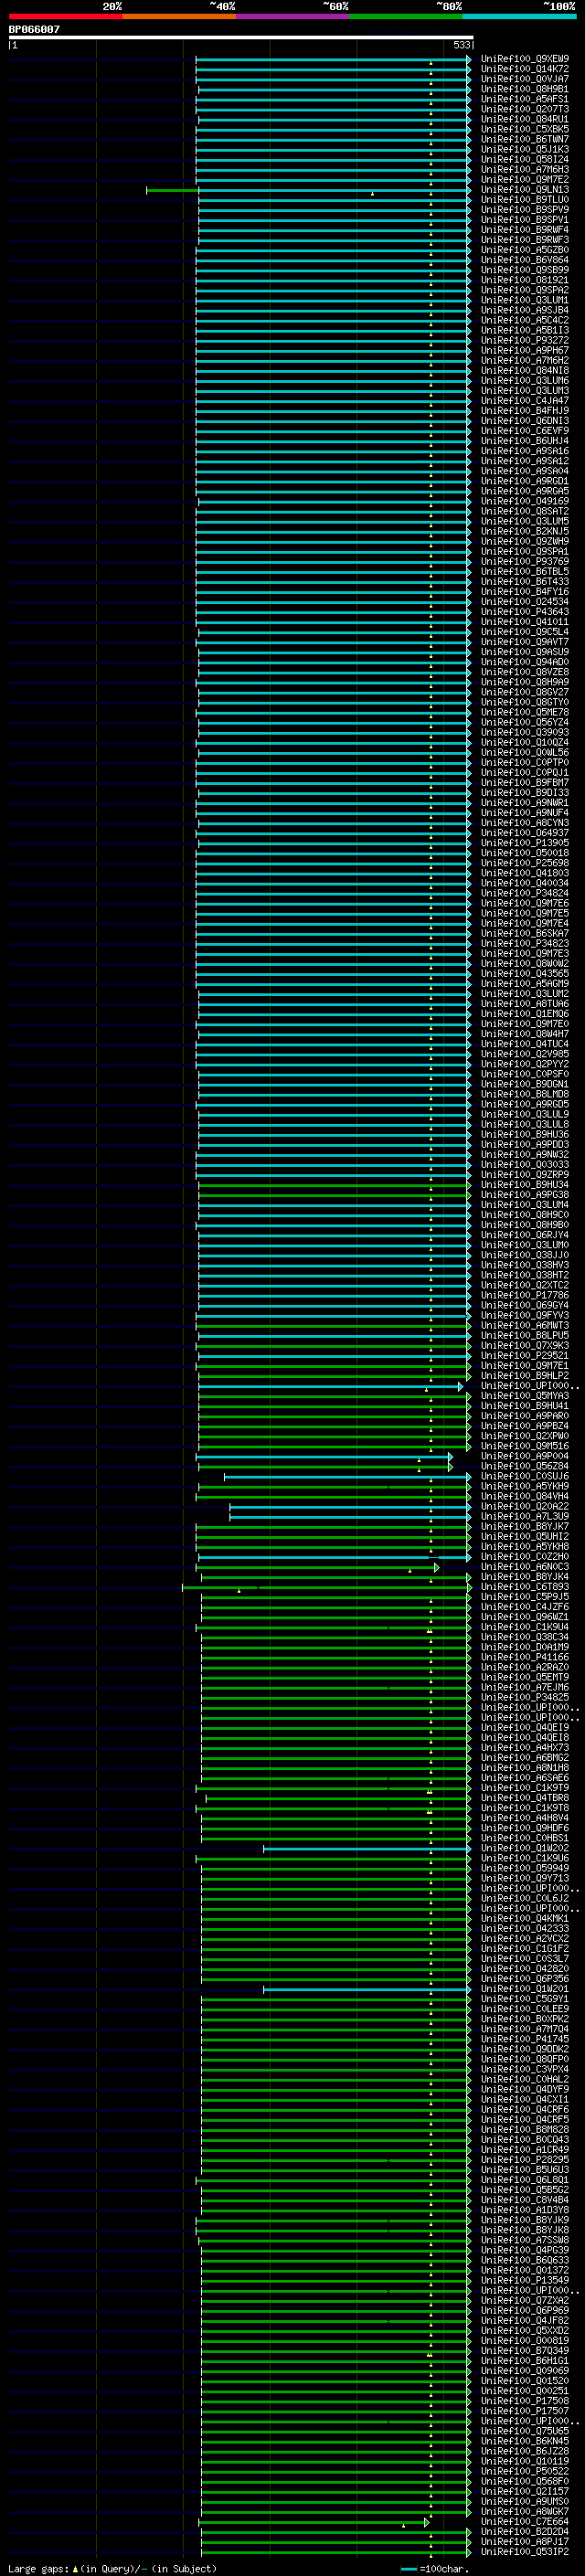This screenshot has width=585, height=2576.
Task: Select the UniRef100_A2RAZ0 label
Action: 525,1668
